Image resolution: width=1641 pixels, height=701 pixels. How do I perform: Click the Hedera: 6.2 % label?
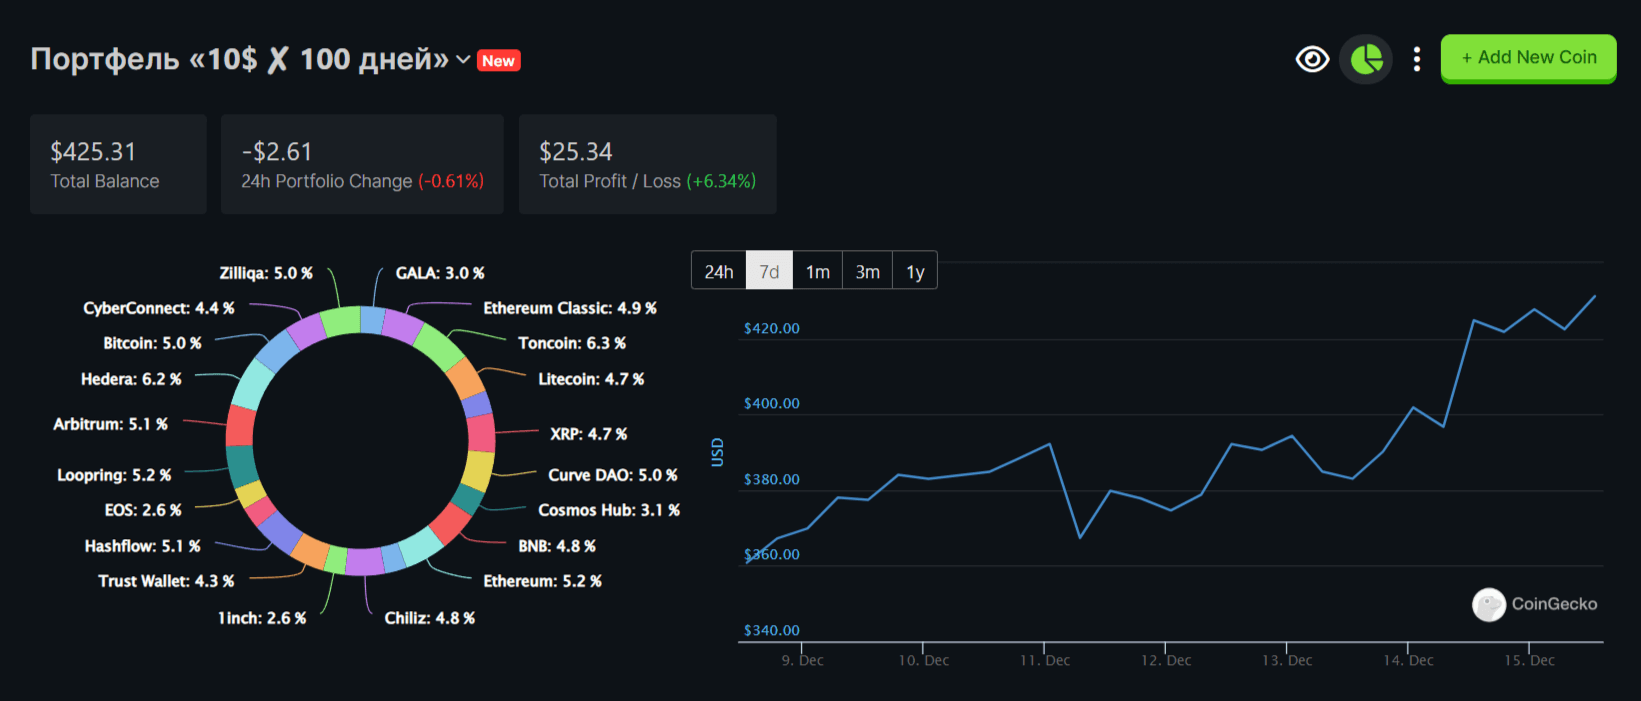[131, 379]
